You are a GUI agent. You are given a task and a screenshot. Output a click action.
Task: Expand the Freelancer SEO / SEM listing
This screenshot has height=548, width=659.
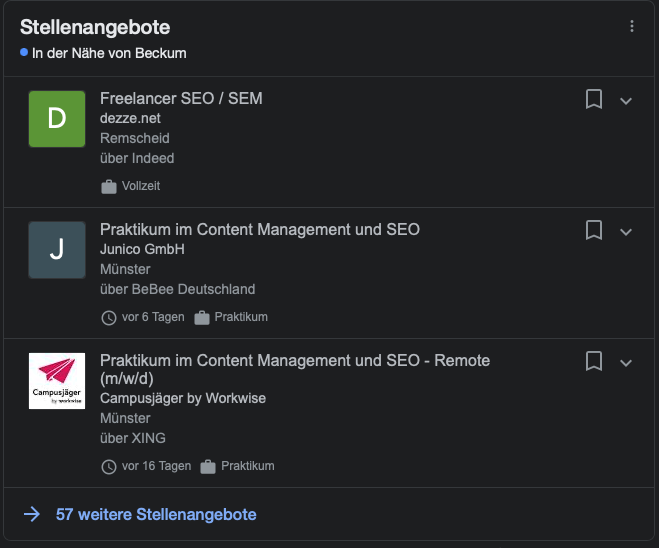click(626, 100)
